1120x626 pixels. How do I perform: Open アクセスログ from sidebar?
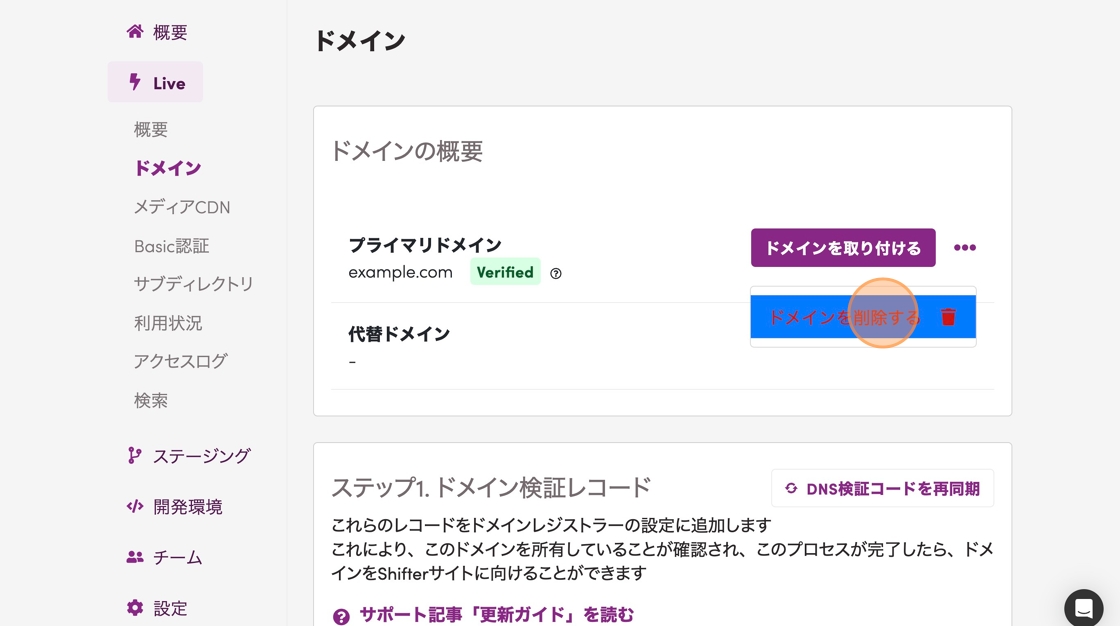point(180,361)
